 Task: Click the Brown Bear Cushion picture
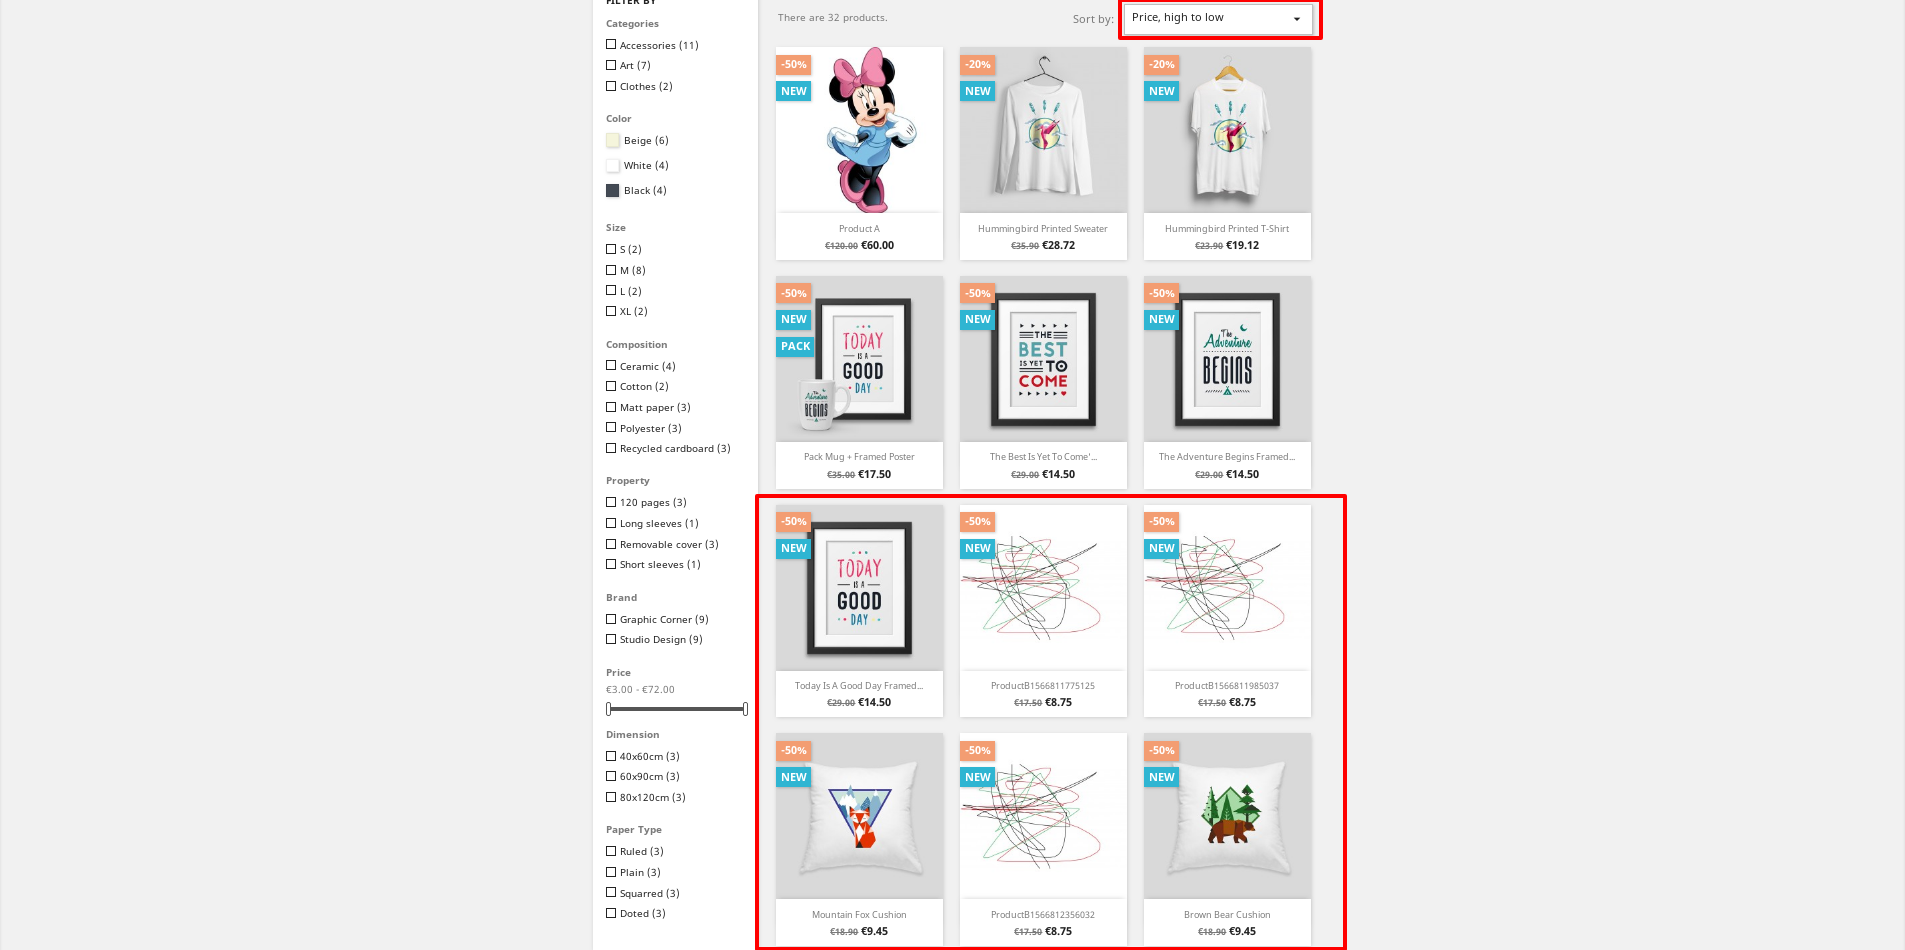[x=1227, y=815]
